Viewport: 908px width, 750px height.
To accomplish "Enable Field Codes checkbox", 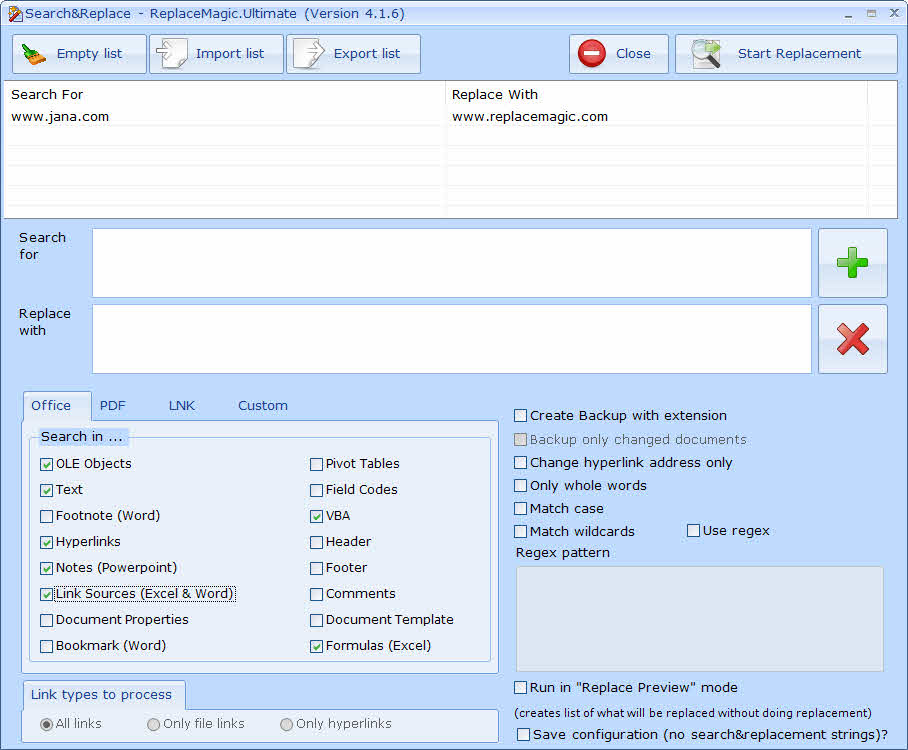I will [x=316, y=491].
